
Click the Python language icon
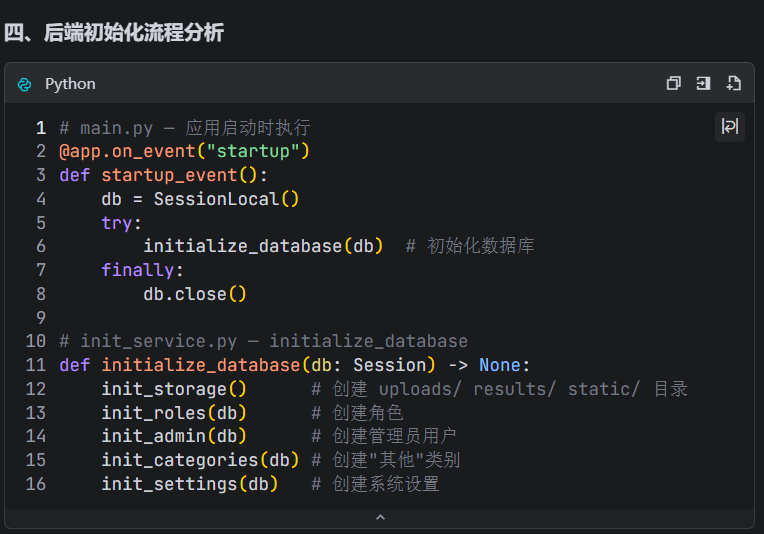(24, 84)
